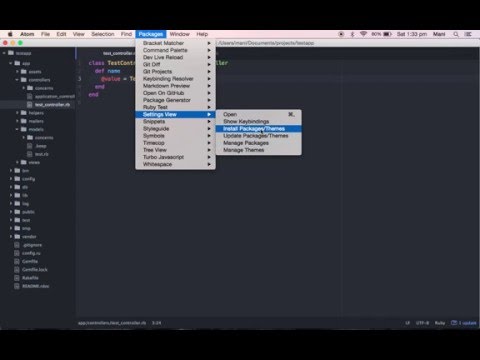
Task: Open the File menu
Action: click(x=45, y=34)
